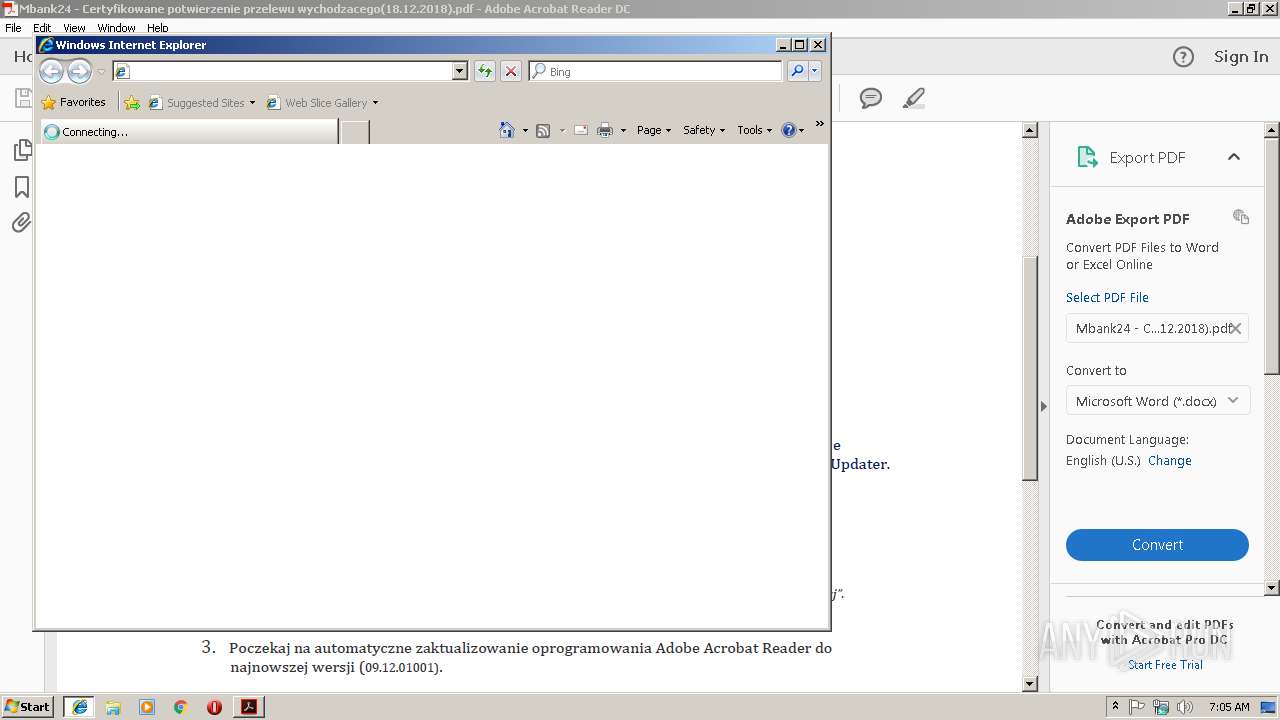Click the Read Mail icon in IE
Image resolution: width=1280 pixels, height=720 pixels.
tap(581, 130)
